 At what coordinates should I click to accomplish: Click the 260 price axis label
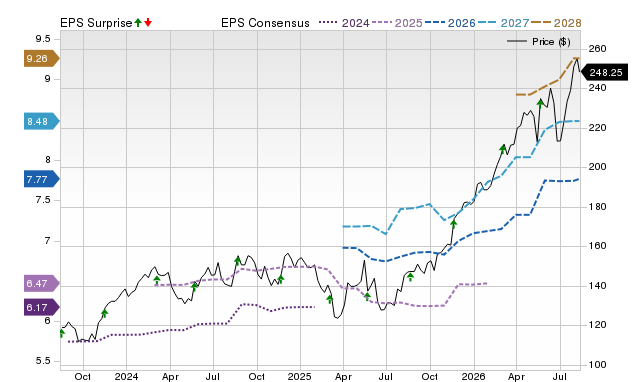pyautogui.click(x=597, y=49)
